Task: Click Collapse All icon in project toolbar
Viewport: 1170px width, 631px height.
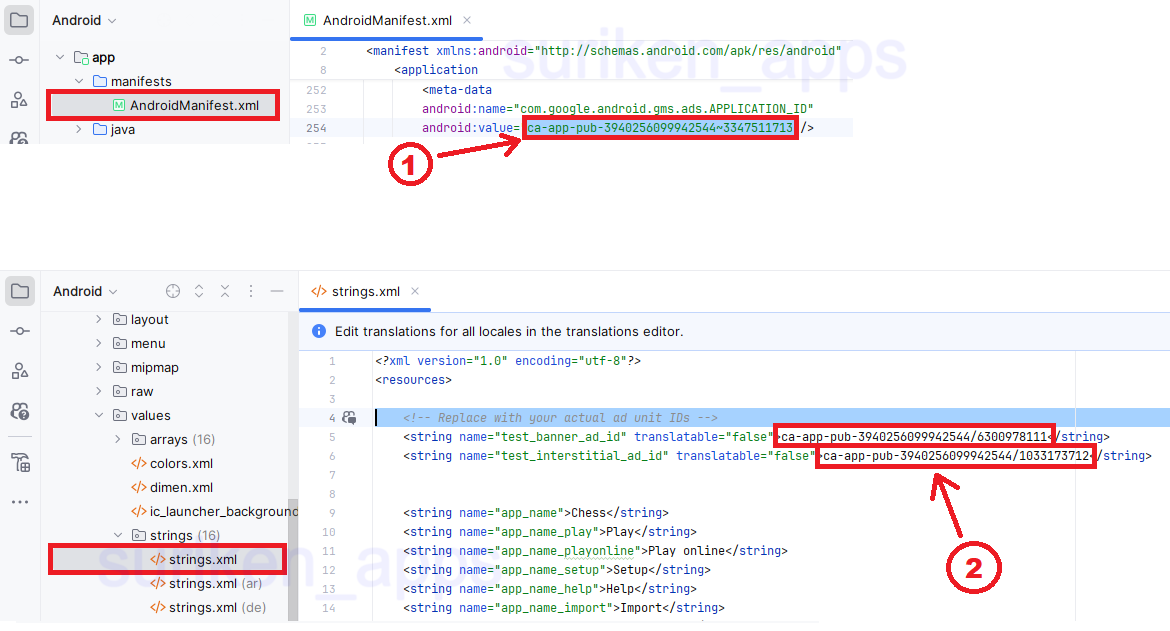Action: click(x=225, y=291)
